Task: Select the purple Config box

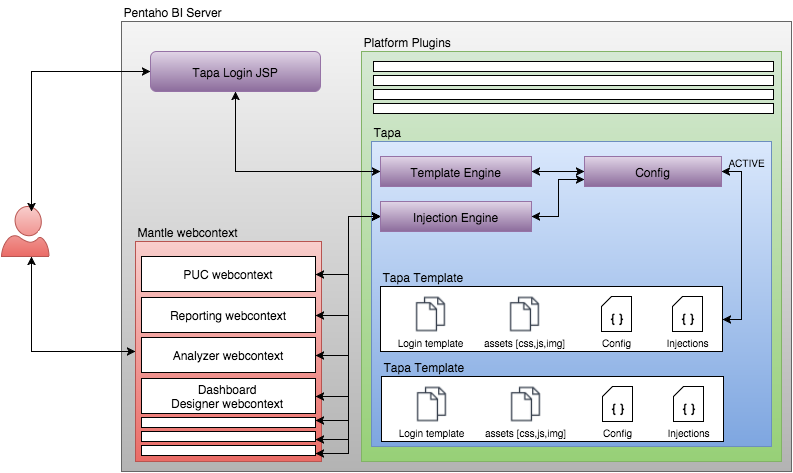Action: click(x=652, y=172)
